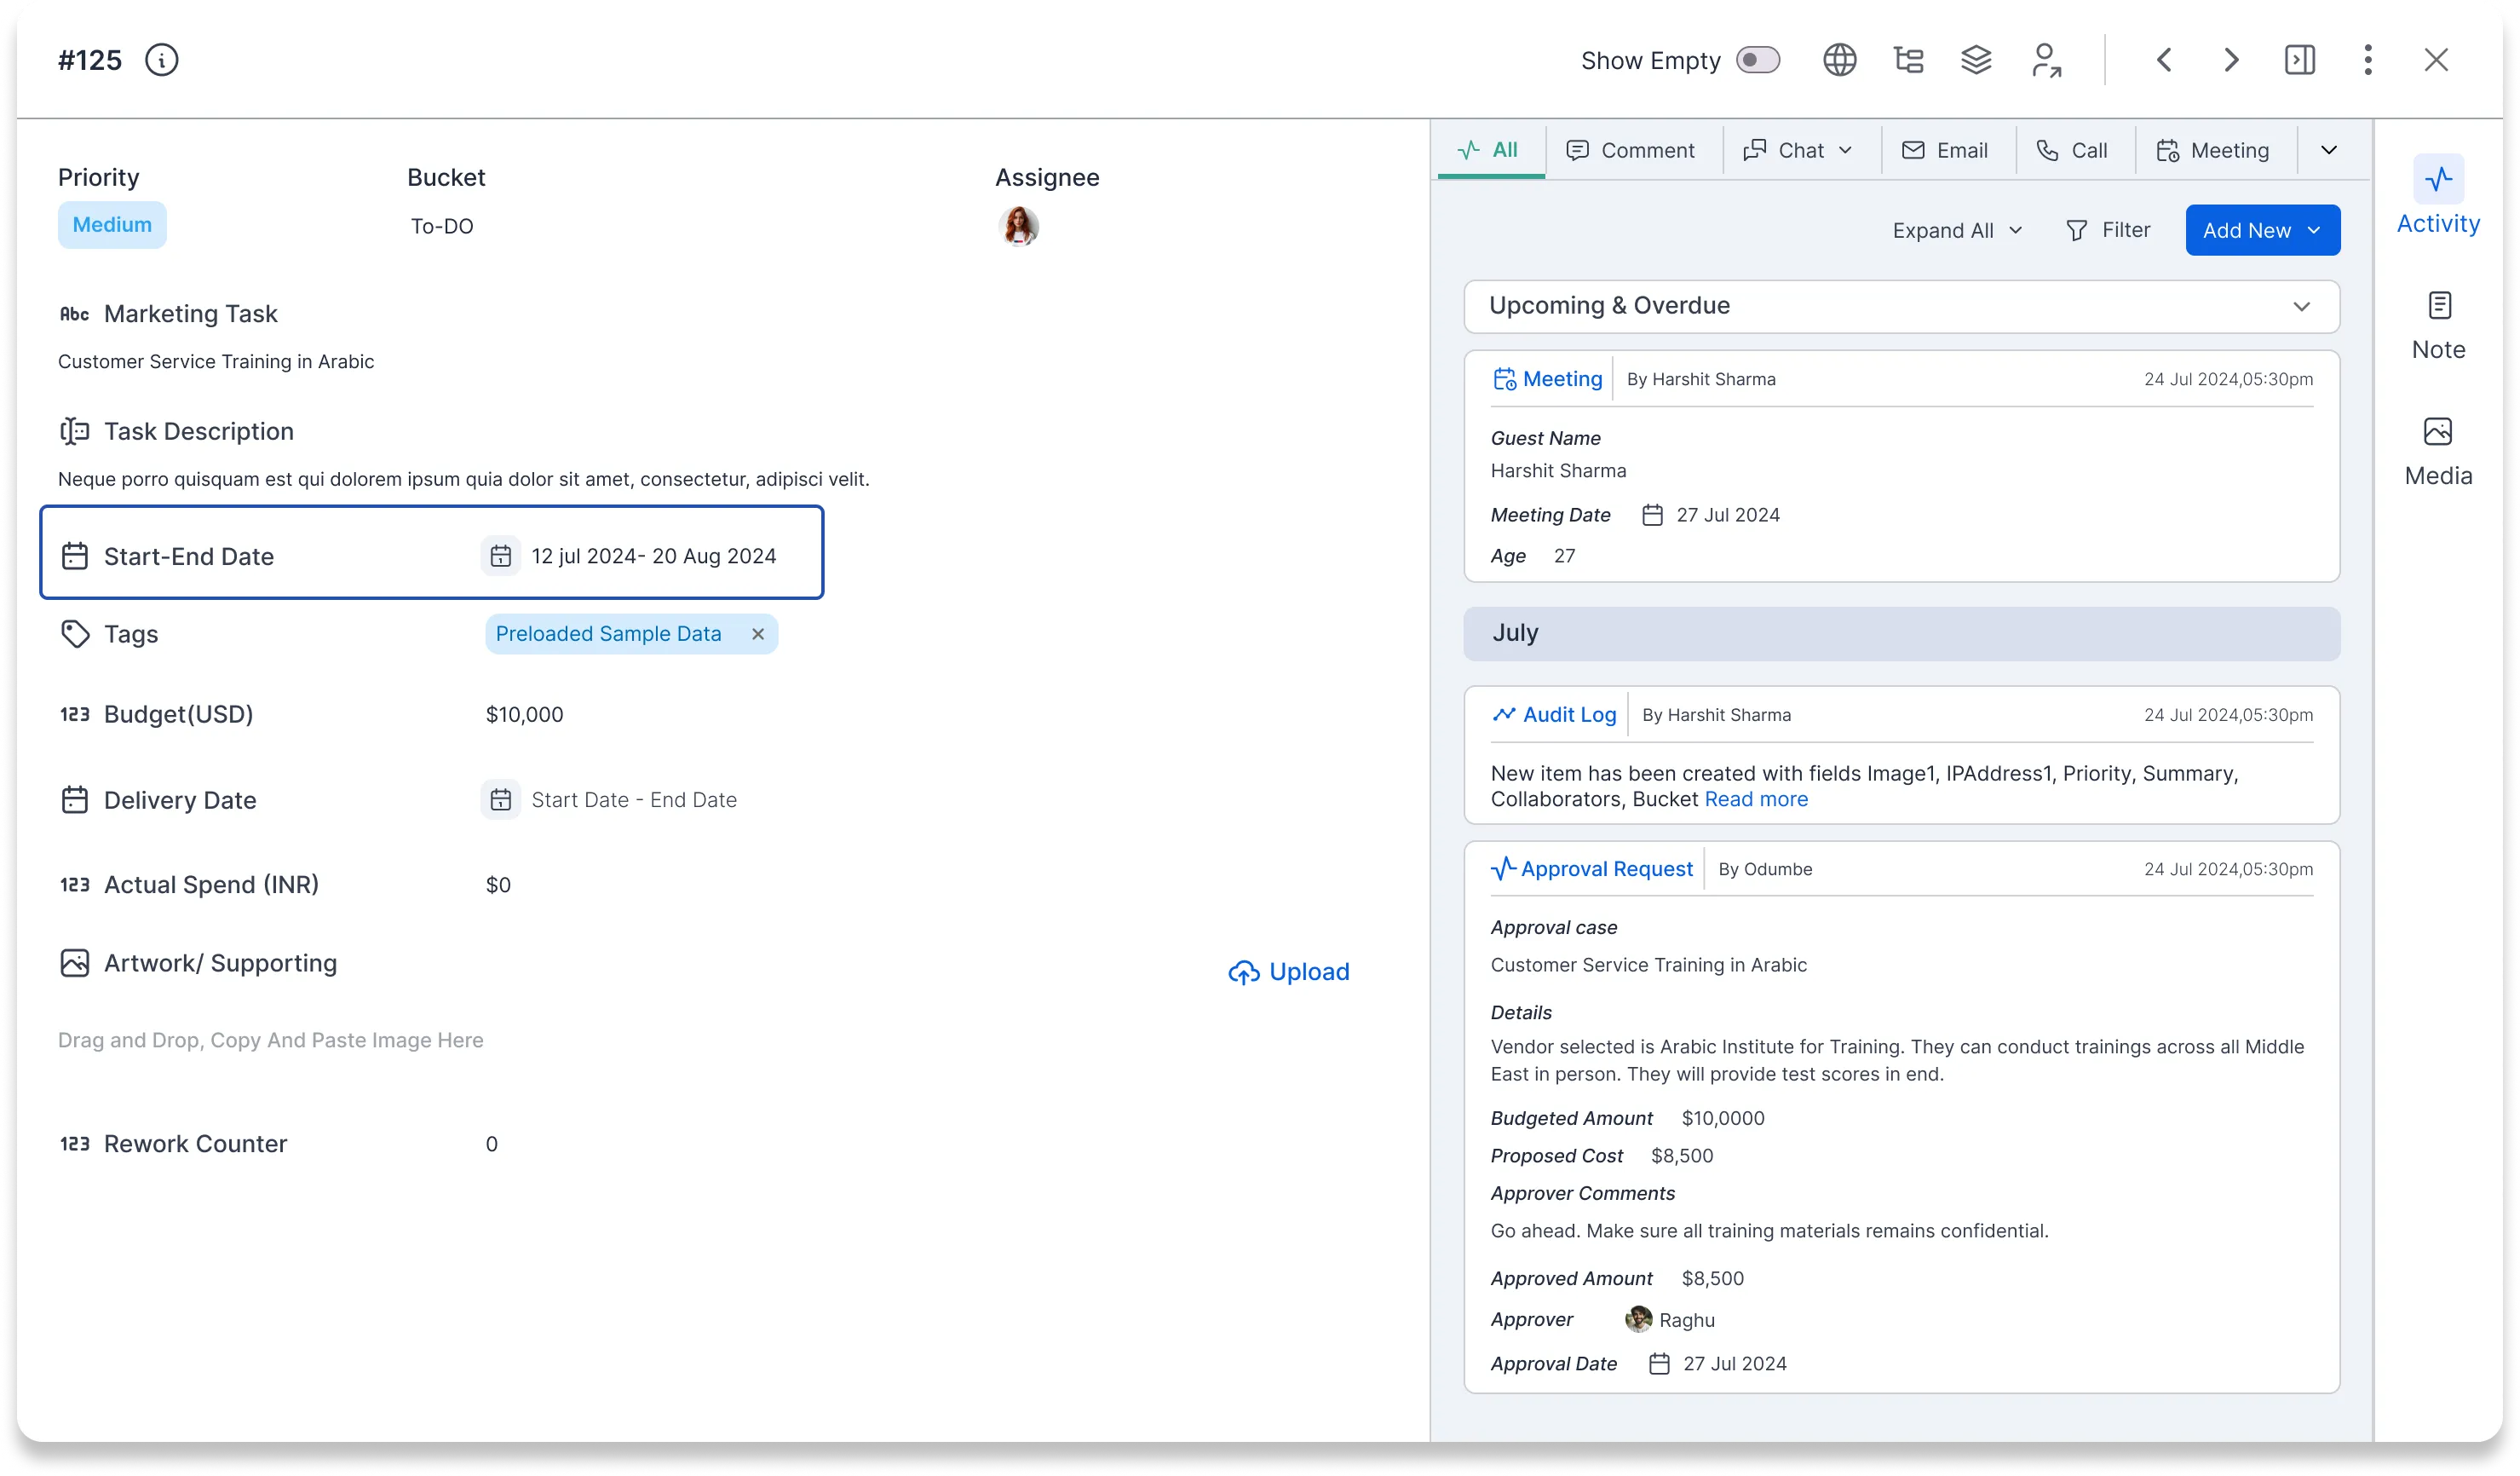This screenshot has height=1476, width=2520.
Task: Click the Audit Log trend icon
Action: point(1504,714)
